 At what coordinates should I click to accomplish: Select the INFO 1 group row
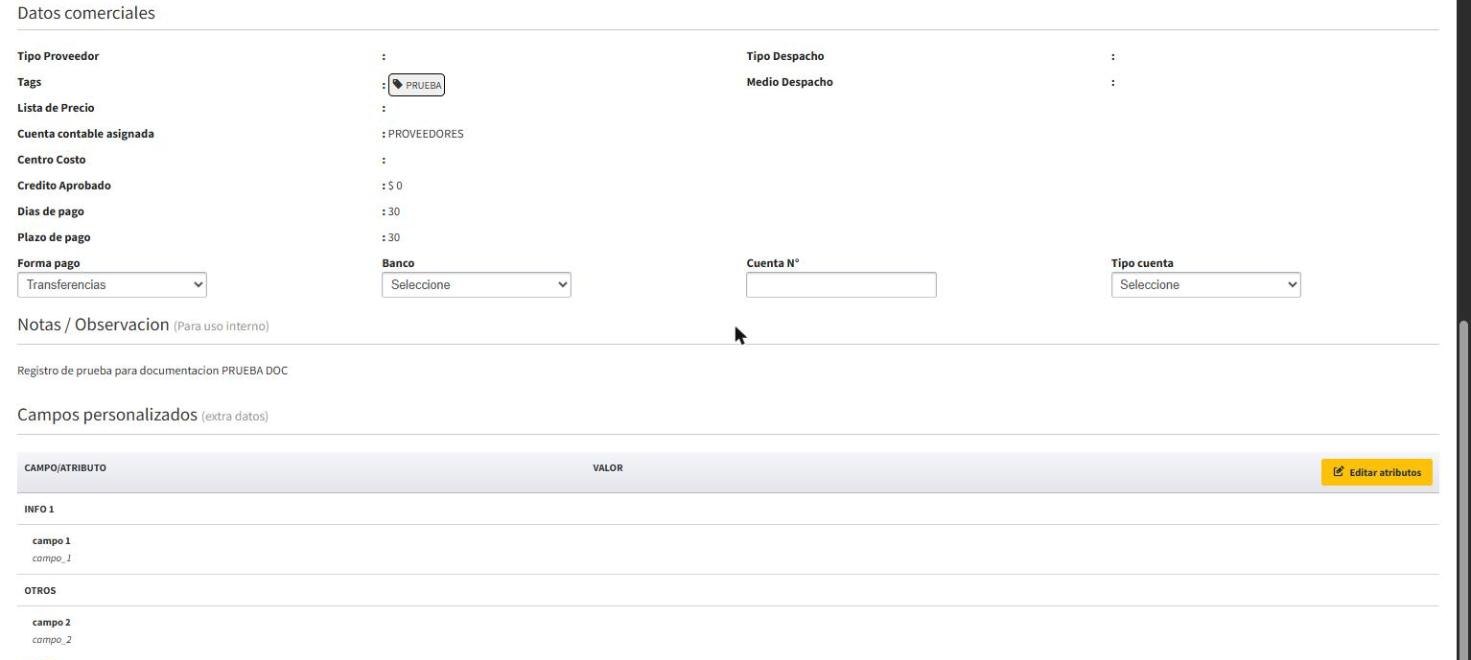(x=728, y=509)
